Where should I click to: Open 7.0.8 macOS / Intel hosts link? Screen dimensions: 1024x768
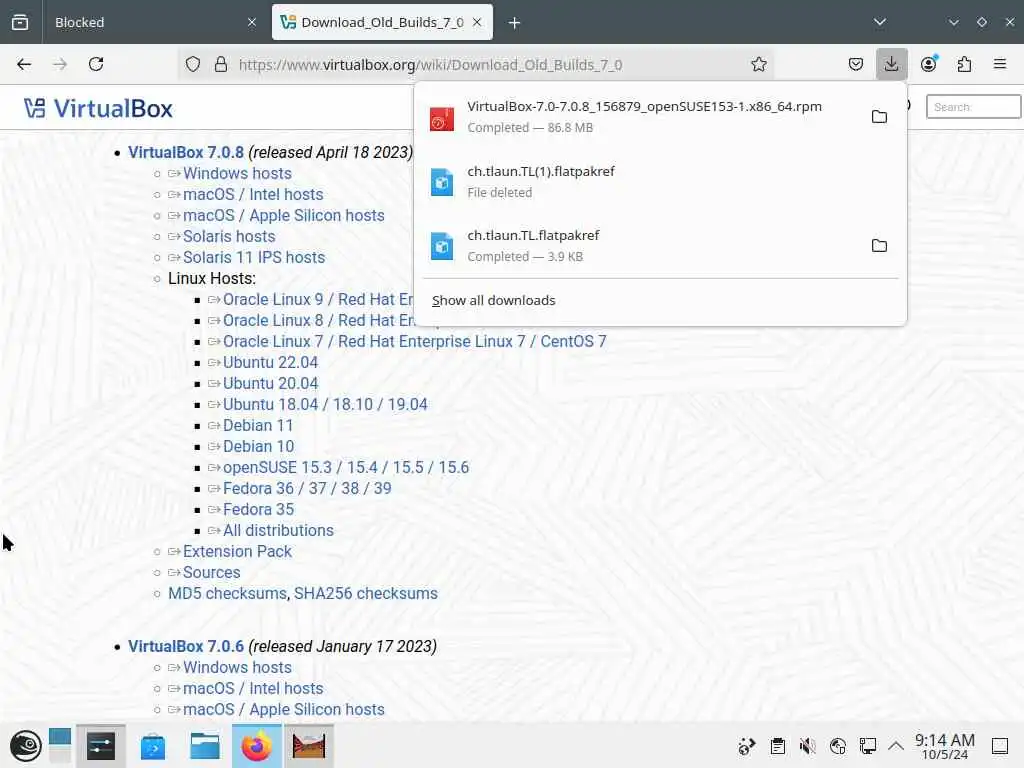tap(253, 194)
